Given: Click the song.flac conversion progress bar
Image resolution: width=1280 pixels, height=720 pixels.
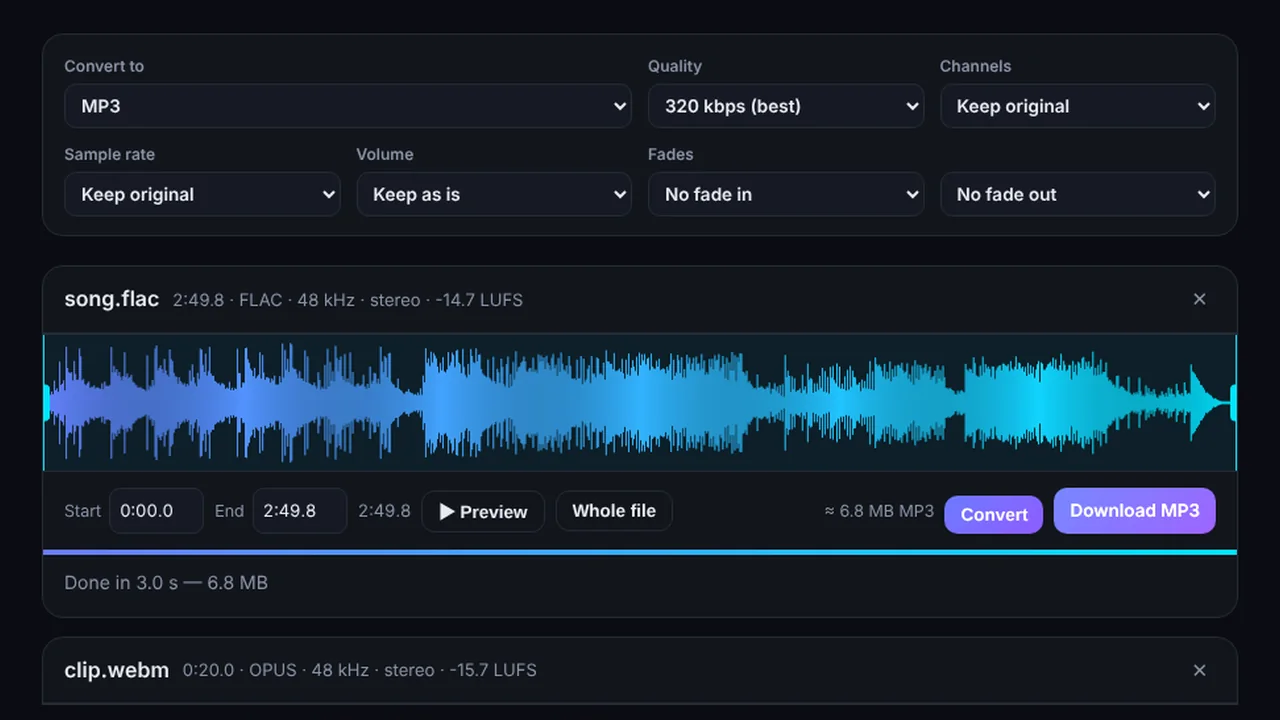Looking at the screenshot, I should (640, 552).
